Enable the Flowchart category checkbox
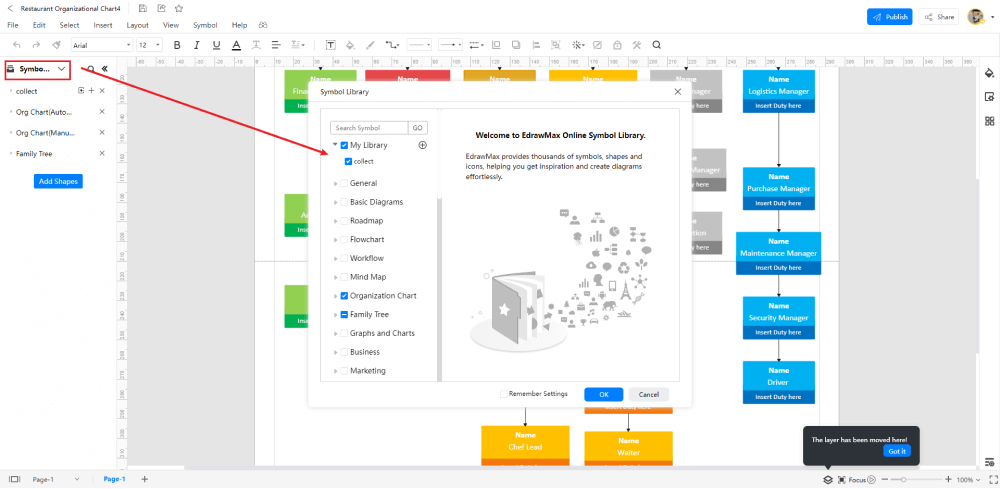This screenshot has height=489, width=1000. click(344, 240)
